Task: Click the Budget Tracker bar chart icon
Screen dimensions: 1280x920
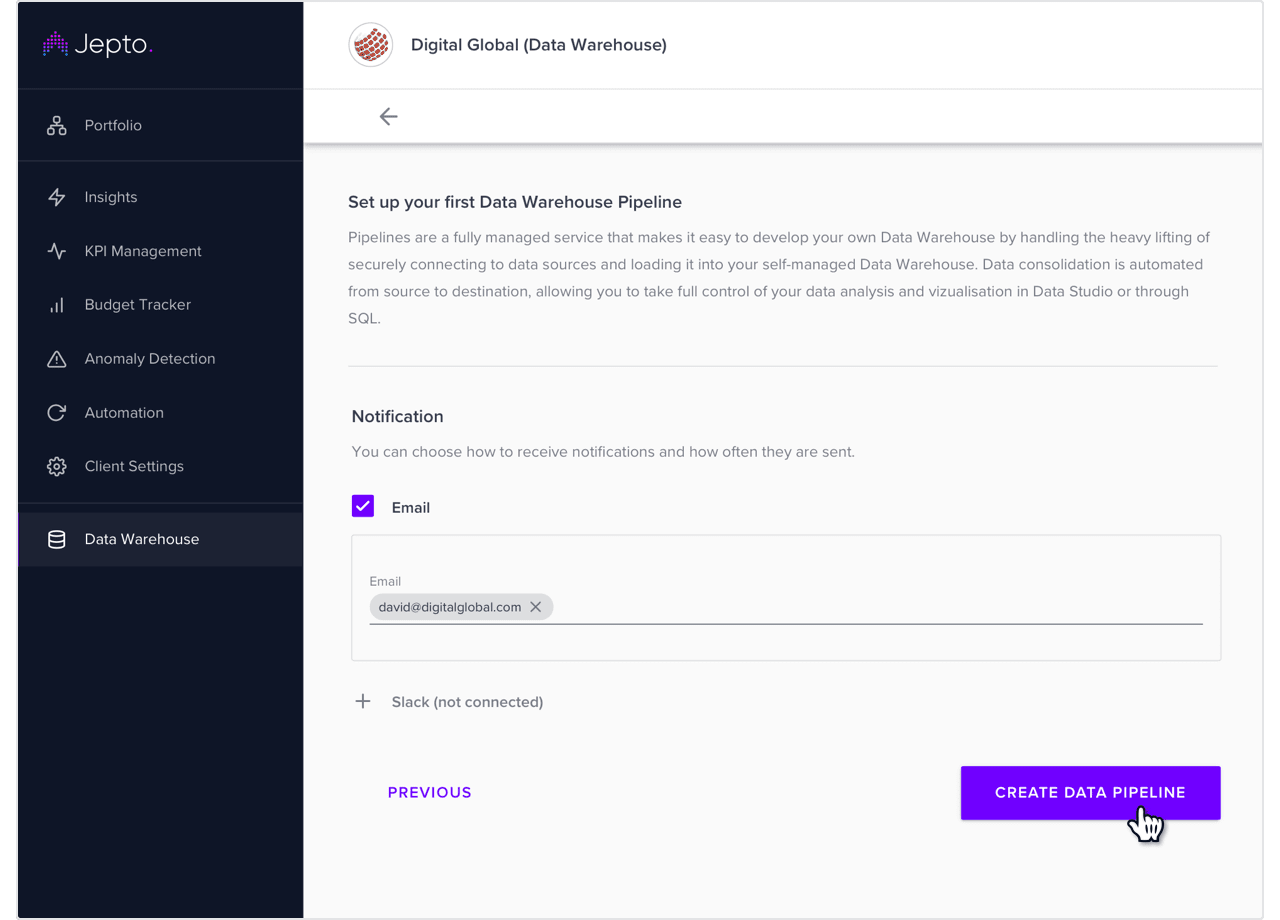Action: 57,305
